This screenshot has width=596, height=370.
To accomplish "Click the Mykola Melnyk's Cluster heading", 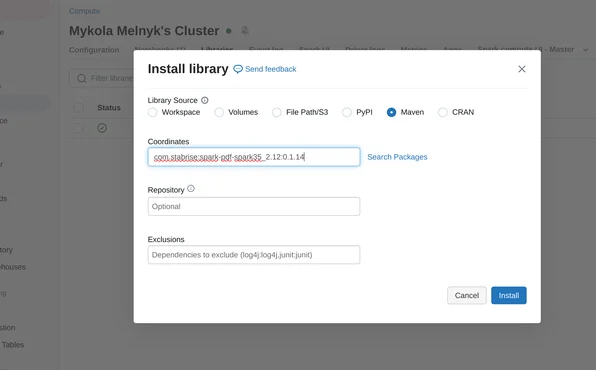I will [x=144, y=31].
